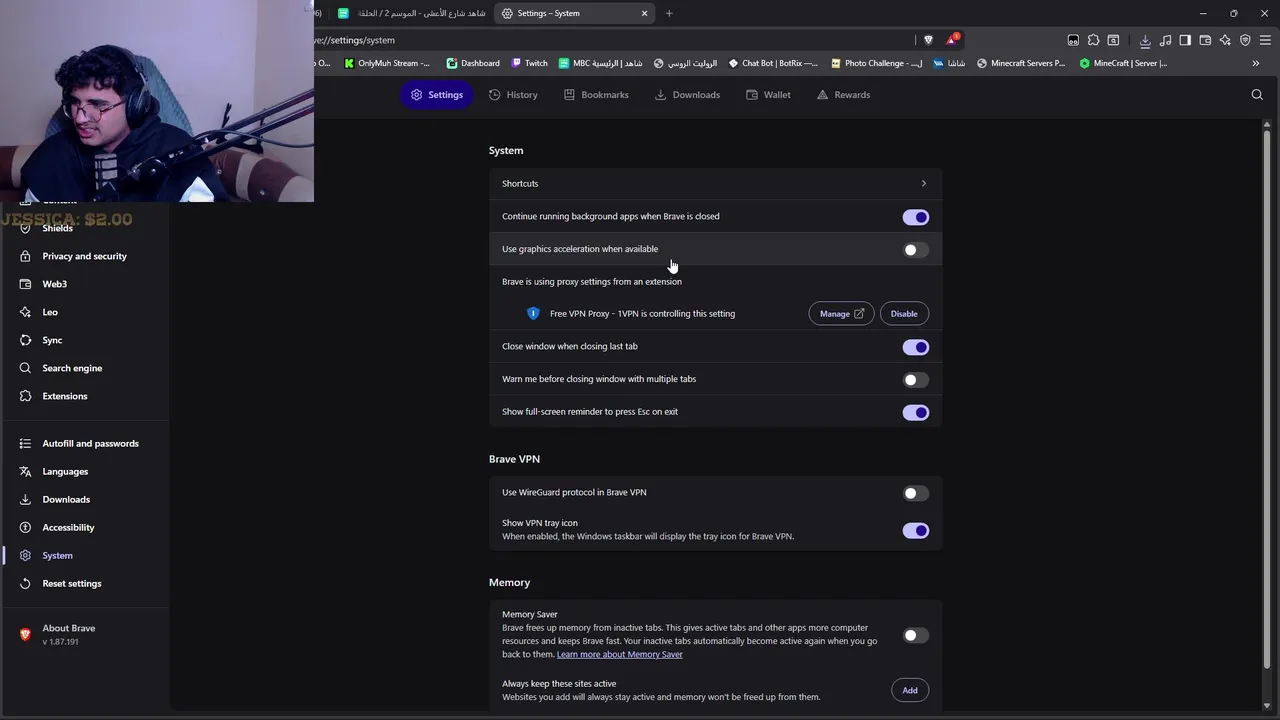The width and height of the screenshot is (1280, 720).
Task: Toggle the sidebar panel icon
Action: 1185,40
